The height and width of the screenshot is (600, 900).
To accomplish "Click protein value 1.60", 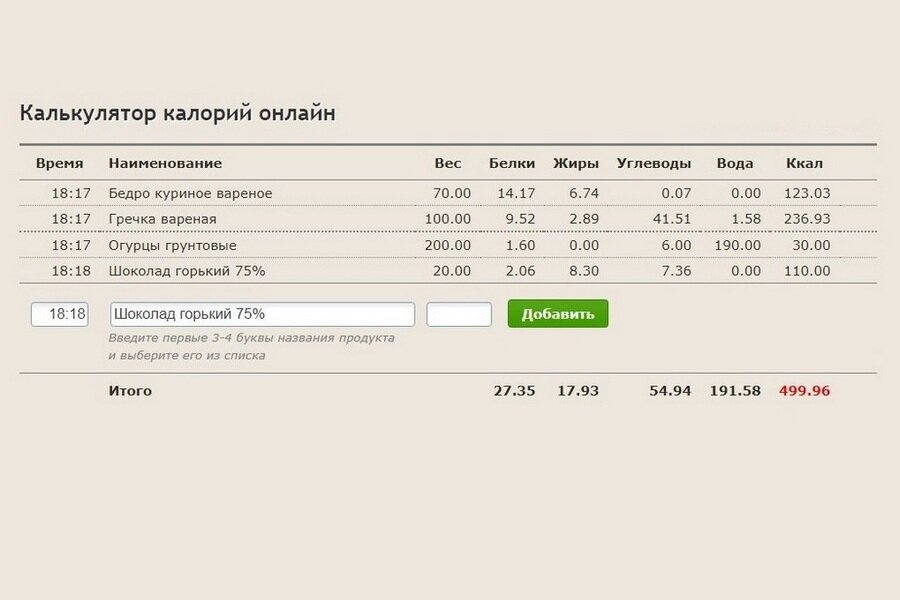I will click(520, 246).
